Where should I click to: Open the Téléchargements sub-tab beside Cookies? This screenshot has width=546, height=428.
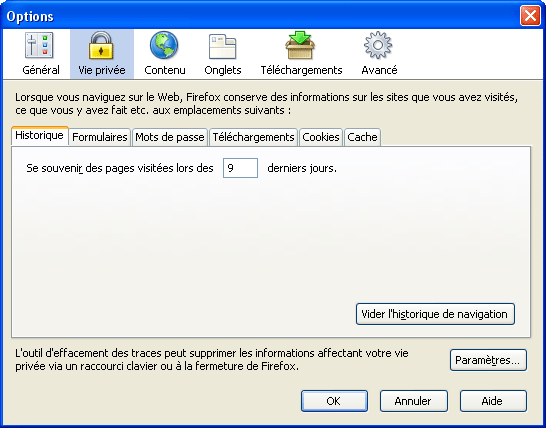tap(254, 137)
